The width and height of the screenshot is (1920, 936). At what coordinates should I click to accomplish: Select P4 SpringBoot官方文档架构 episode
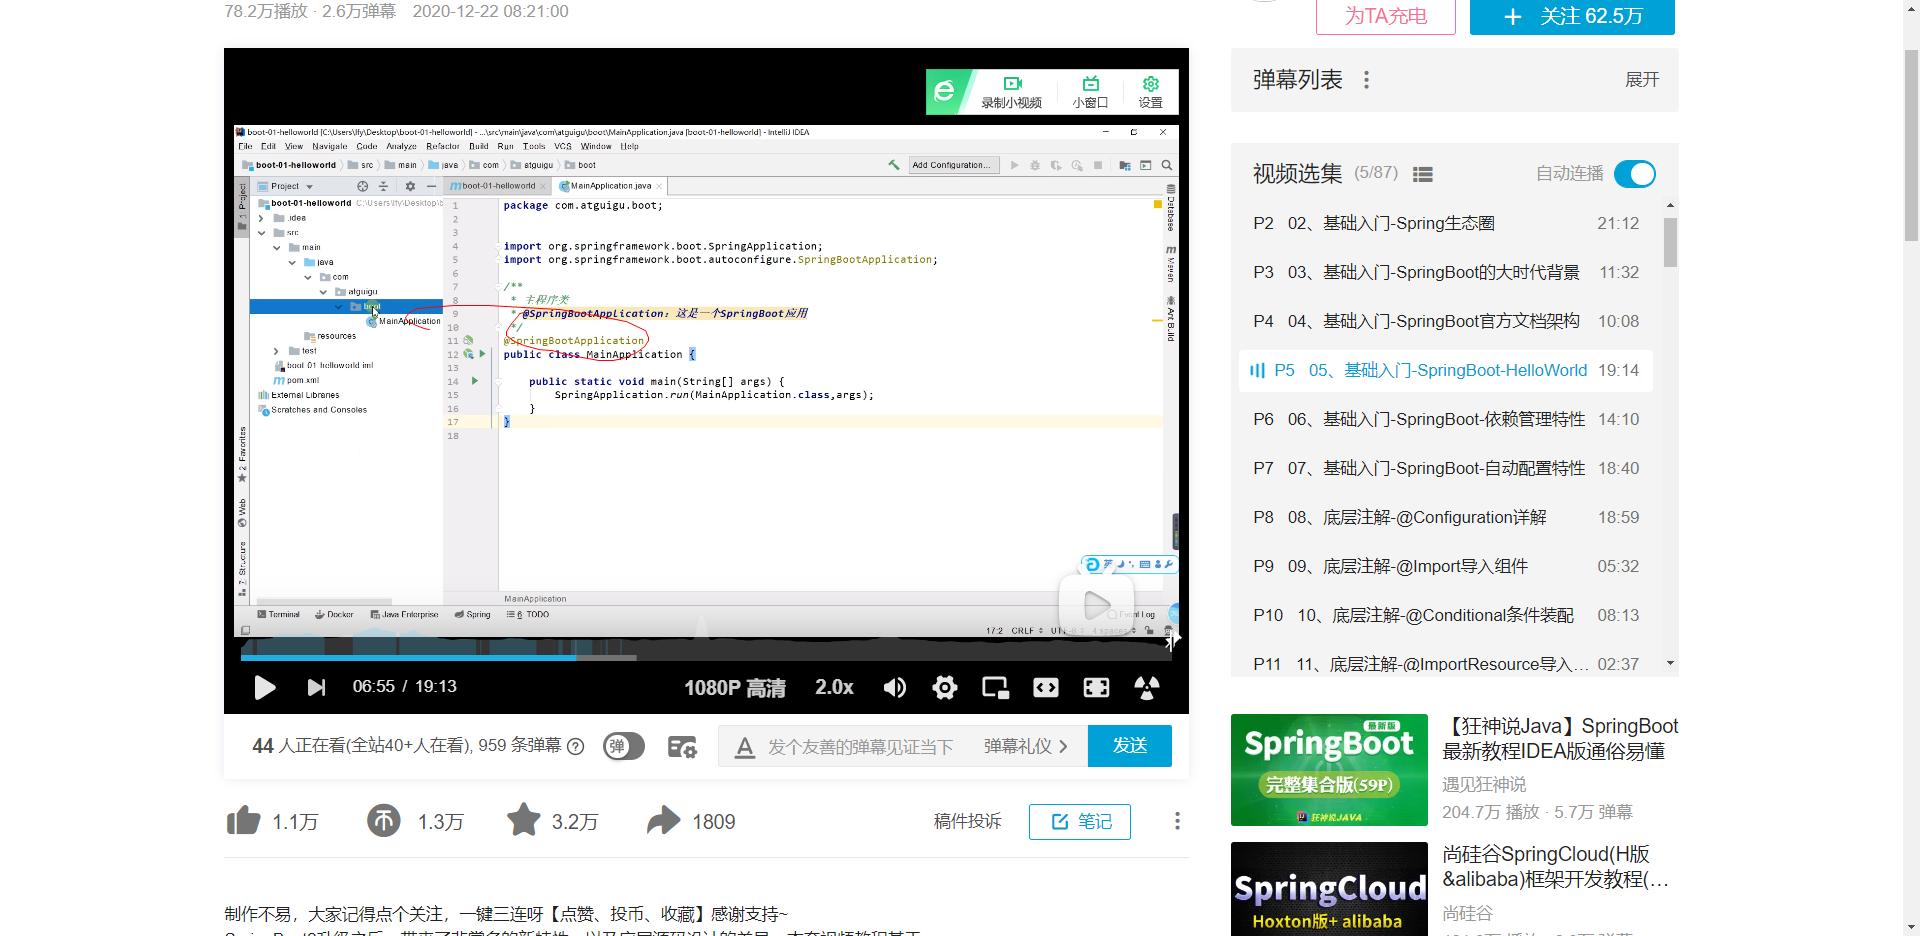click(x=1446, y=321)
